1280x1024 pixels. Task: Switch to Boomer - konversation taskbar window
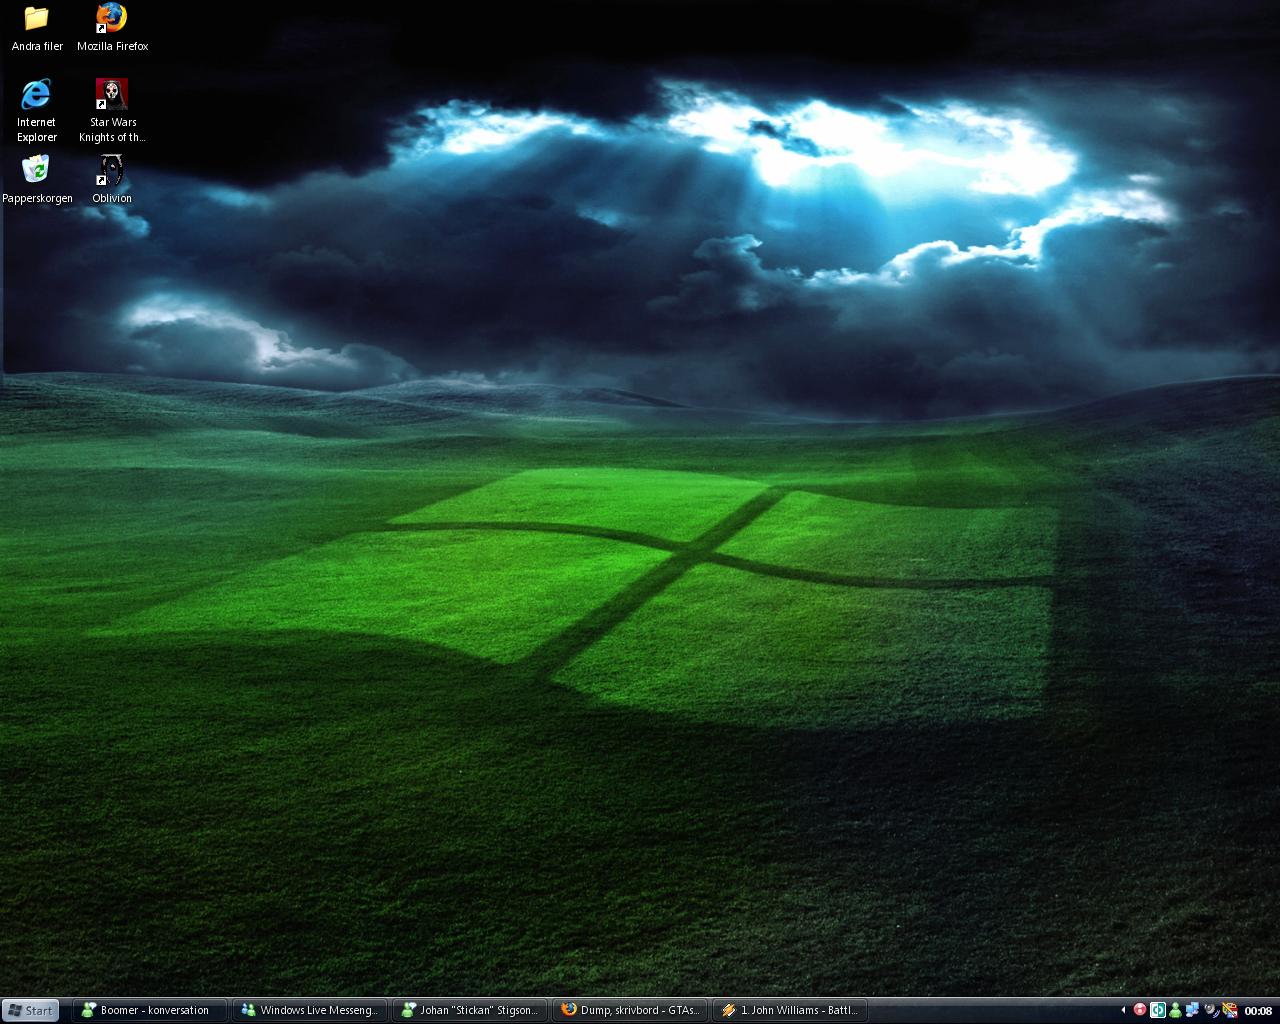point(150,1010)
